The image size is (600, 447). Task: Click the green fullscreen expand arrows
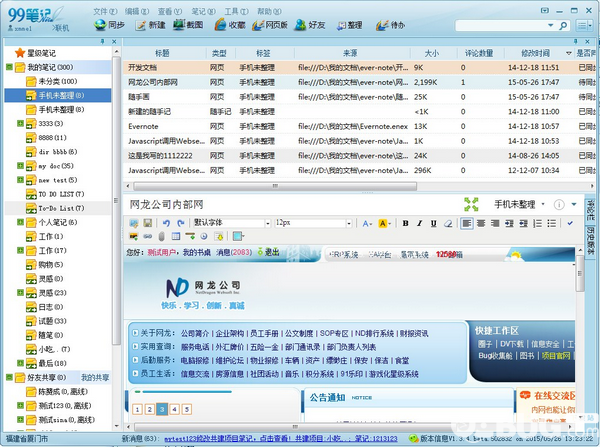coord(471,204)
